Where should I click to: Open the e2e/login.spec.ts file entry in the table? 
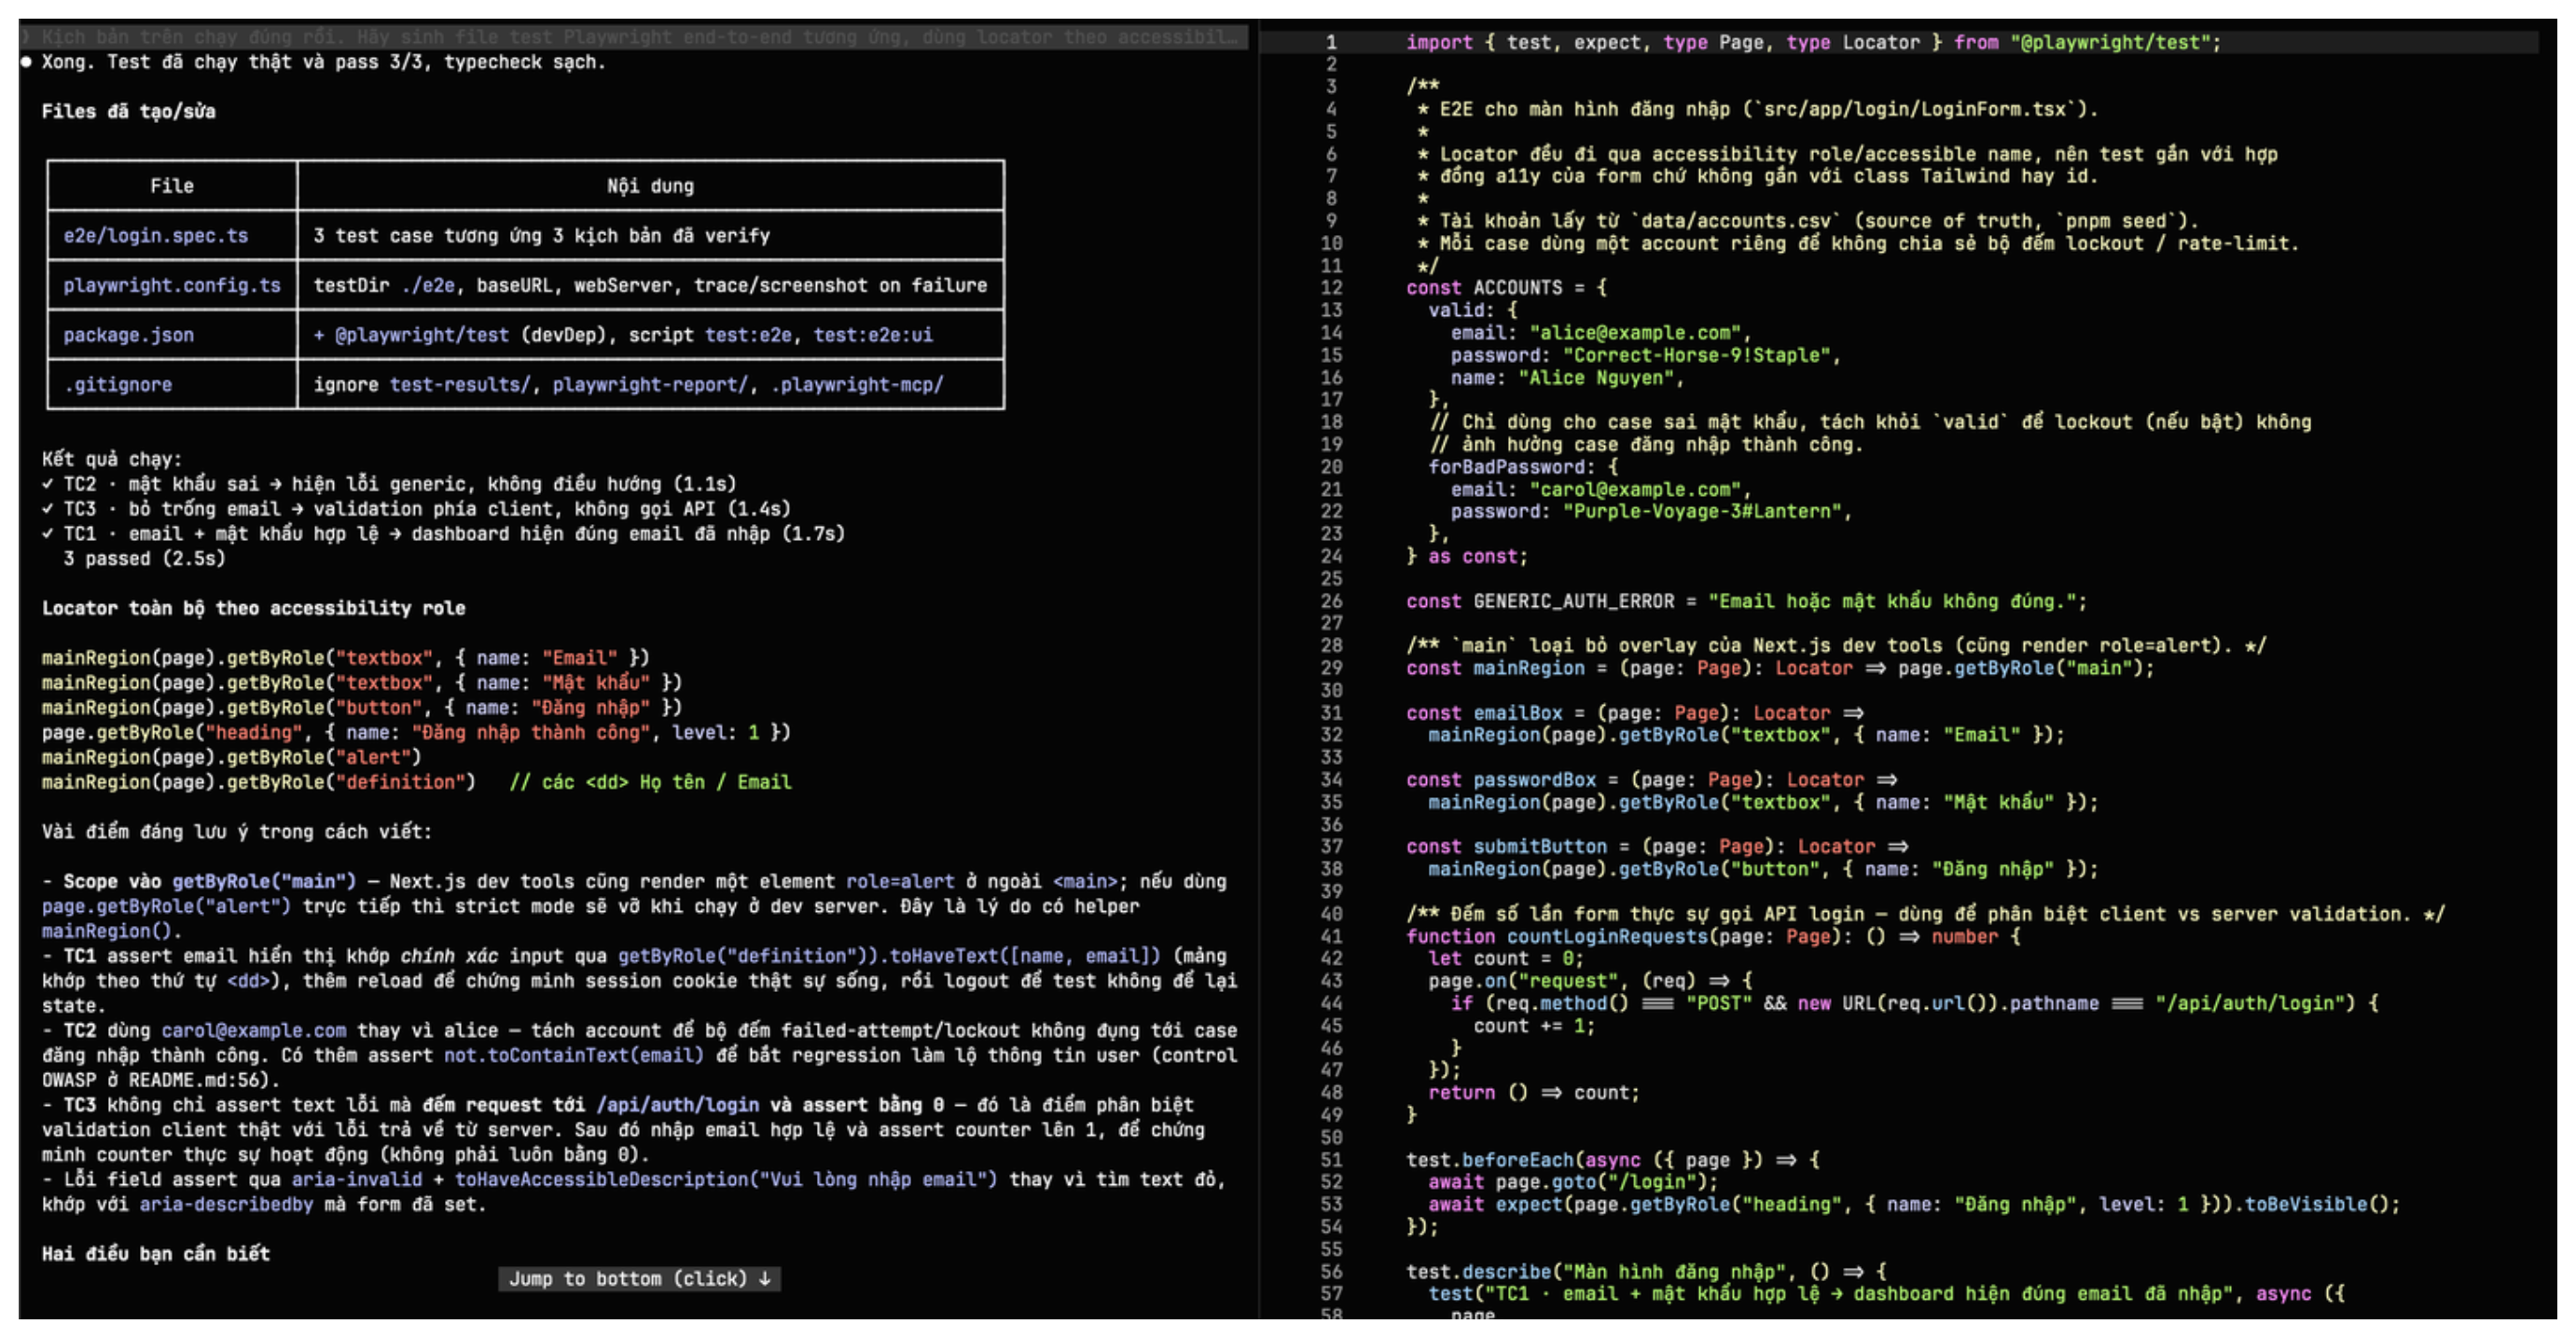pyautogui.click(x=156, y=236)
